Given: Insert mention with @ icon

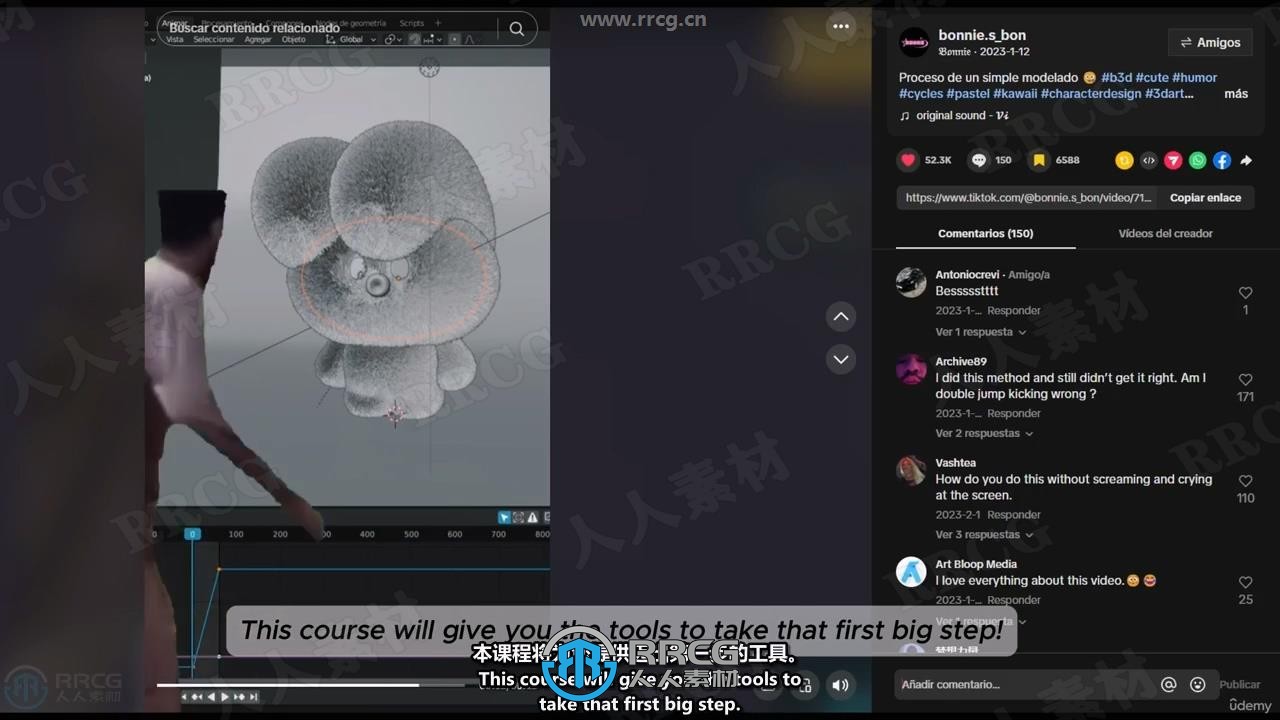Looking at the screenshot, I should (1168, 685).
